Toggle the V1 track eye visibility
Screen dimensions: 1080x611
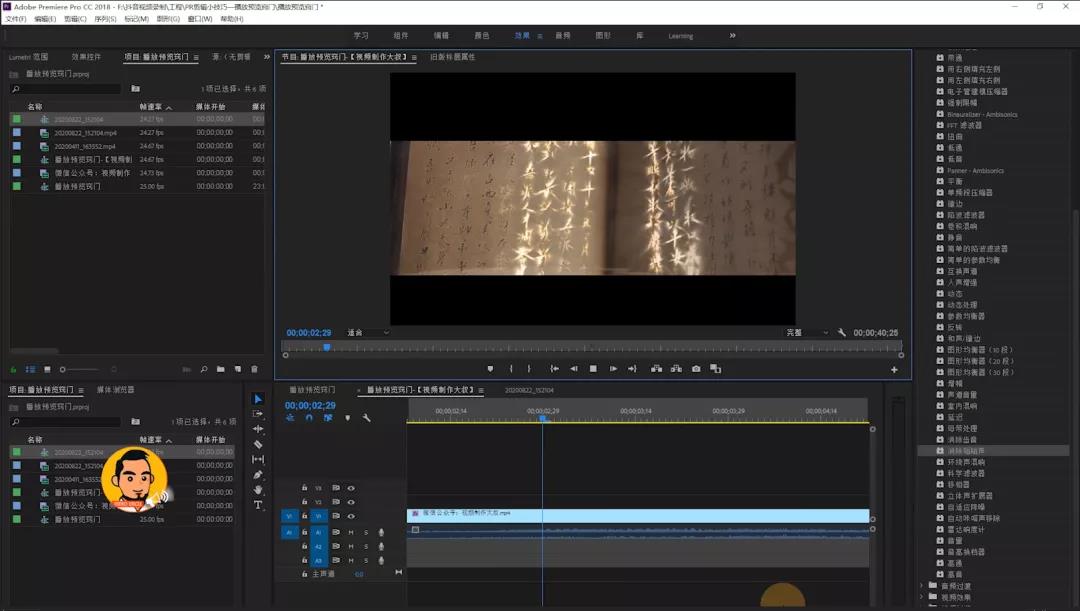pos(351,516)
